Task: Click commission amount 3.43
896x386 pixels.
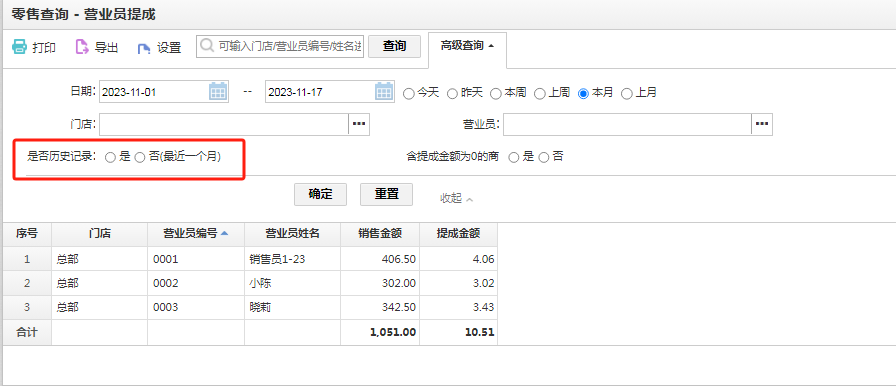Action: (458, 307)
